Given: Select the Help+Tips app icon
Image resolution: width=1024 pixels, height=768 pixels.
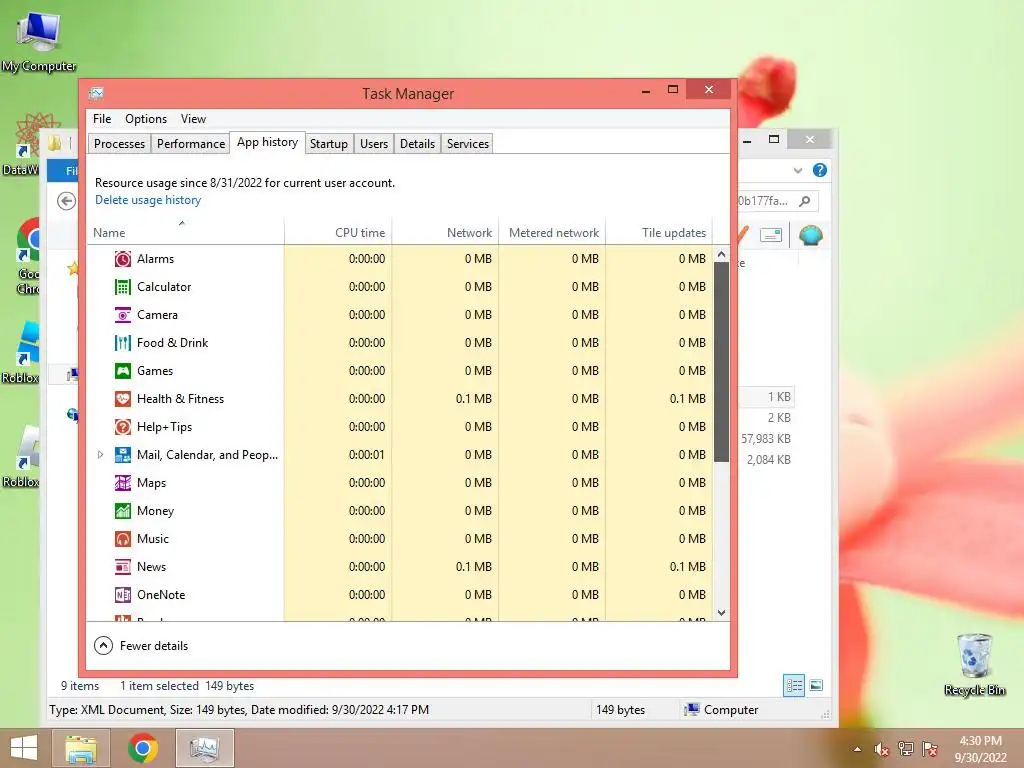Looking at the screenshot, I should [x=123, y=427].
